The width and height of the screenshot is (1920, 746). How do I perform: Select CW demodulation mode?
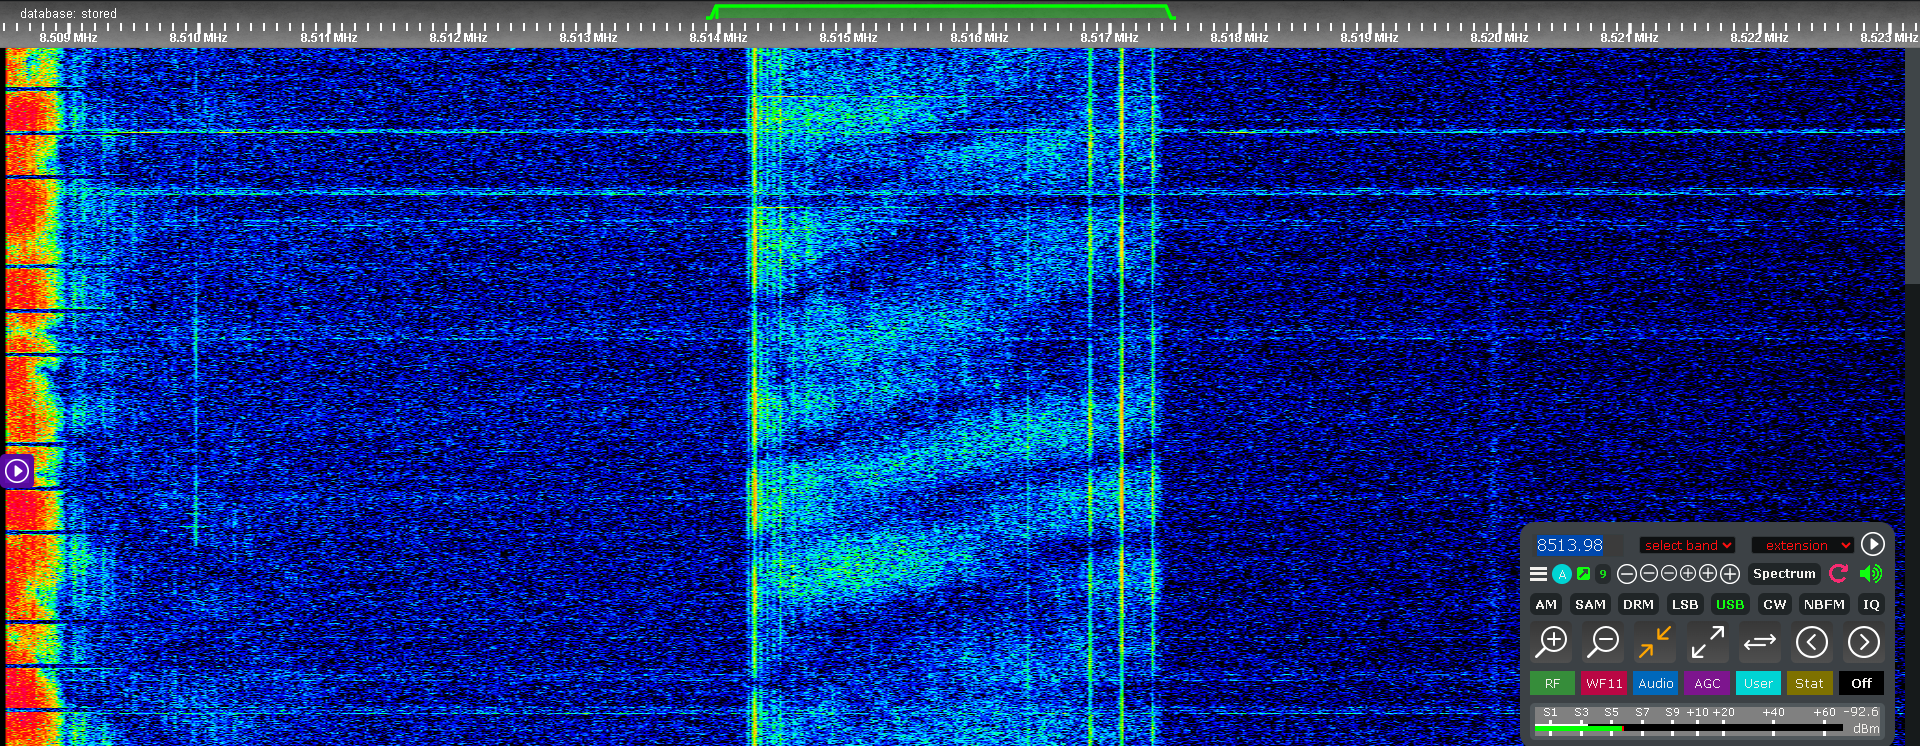coord(1775,604)
